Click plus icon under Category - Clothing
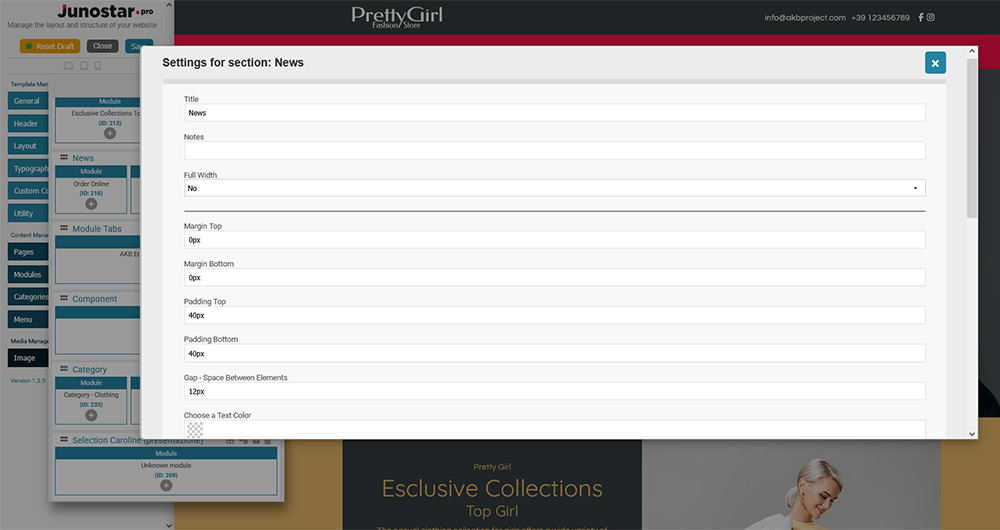This screenshot has width=1000, height=530. tap(91, 415)
